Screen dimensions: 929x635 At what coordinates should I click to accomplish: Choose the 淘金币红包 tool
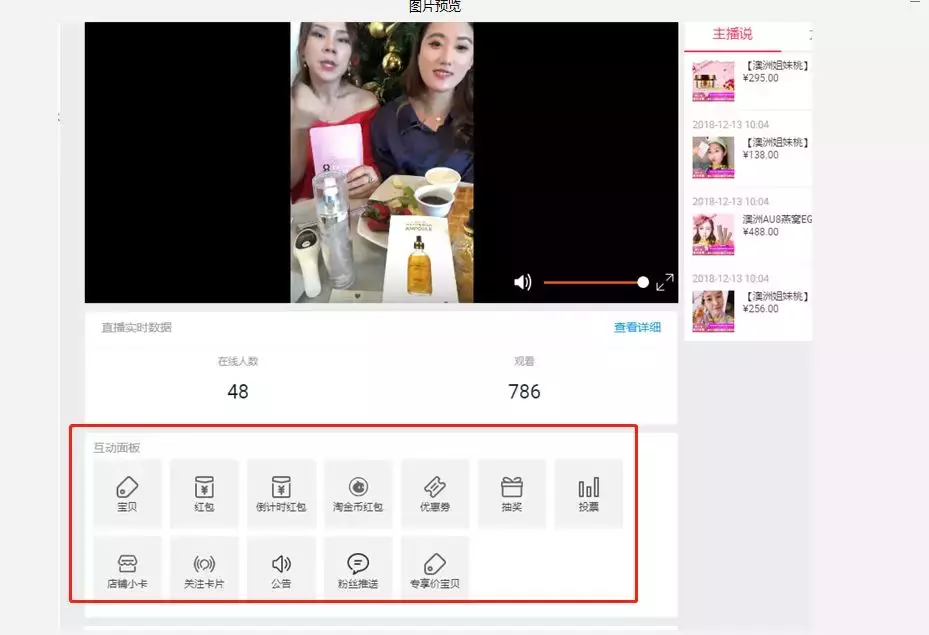click(358, 493)
